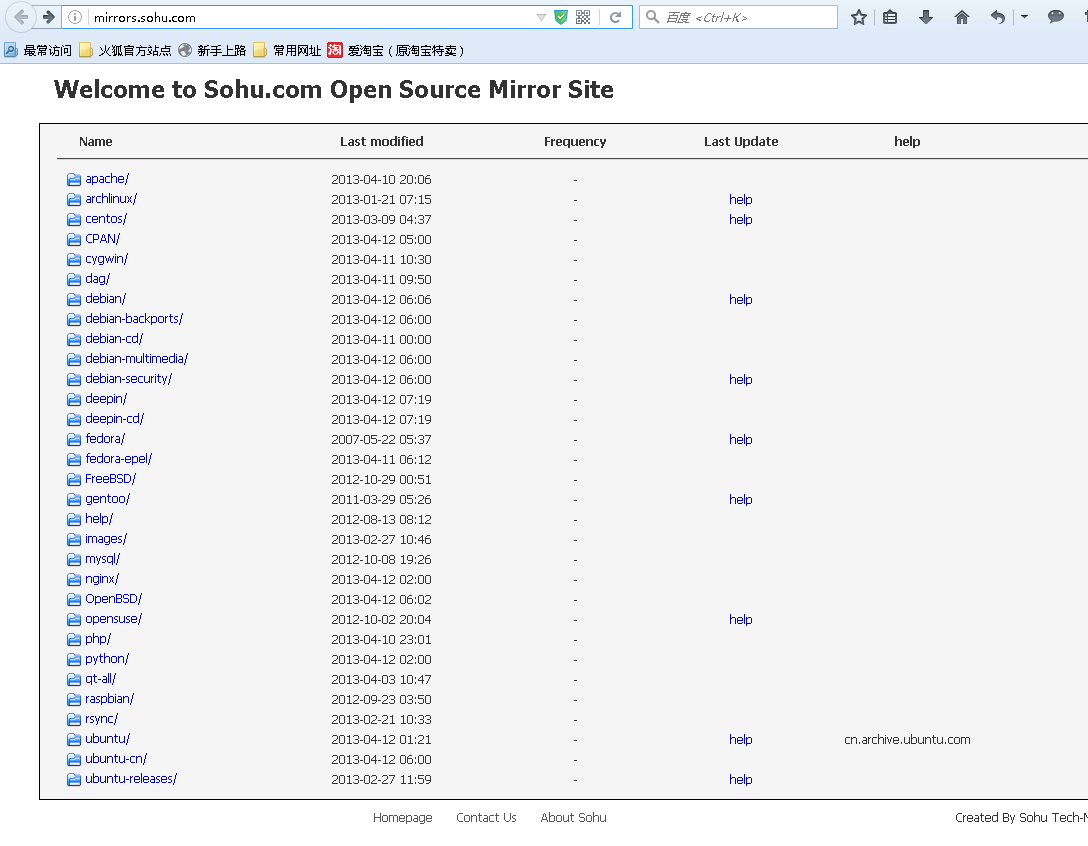Click folder icon beside deepin-cd/

[74, 419]
